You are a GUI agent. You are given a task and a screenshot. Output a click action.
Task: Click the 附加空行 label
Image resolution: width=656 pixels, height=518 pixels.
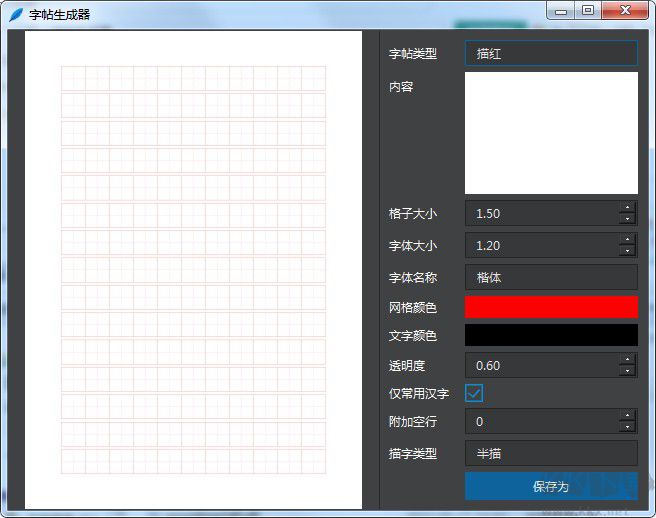coord(413,421)
